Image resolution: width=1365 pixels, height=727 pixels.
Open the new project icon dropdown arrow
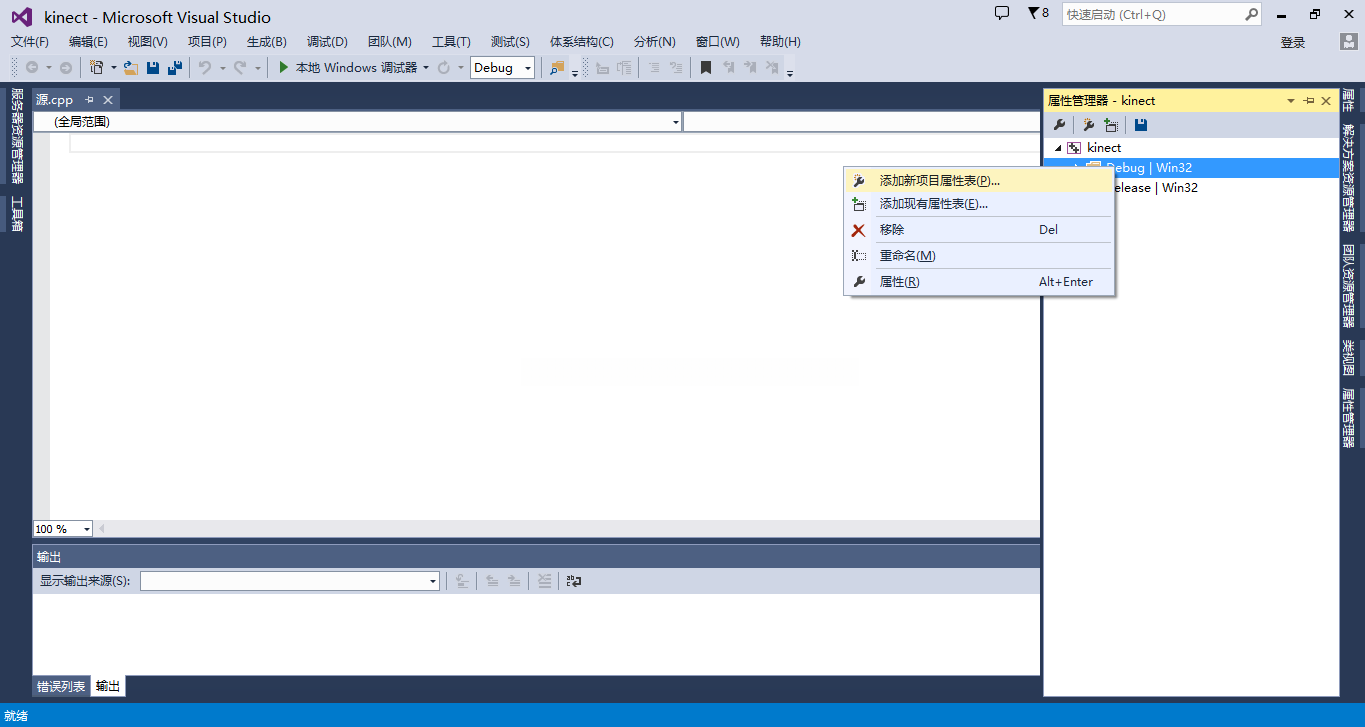tap(113, 68)
